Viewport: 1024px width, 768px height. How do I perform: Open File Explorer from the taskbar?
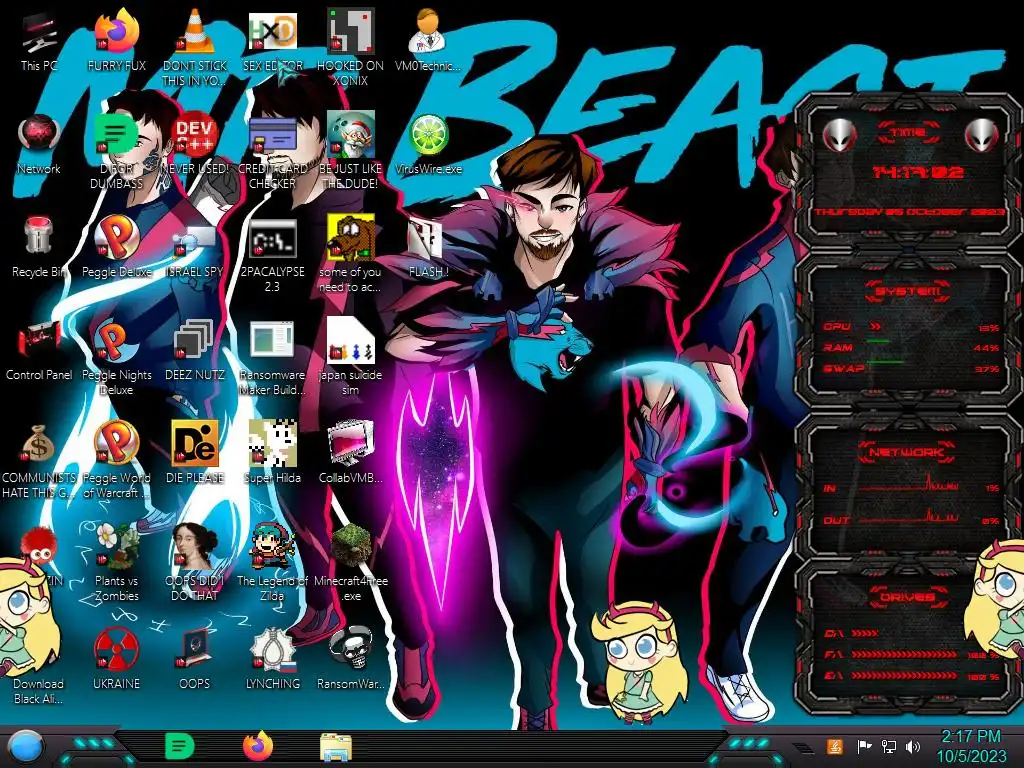click(x=336, y=747)
